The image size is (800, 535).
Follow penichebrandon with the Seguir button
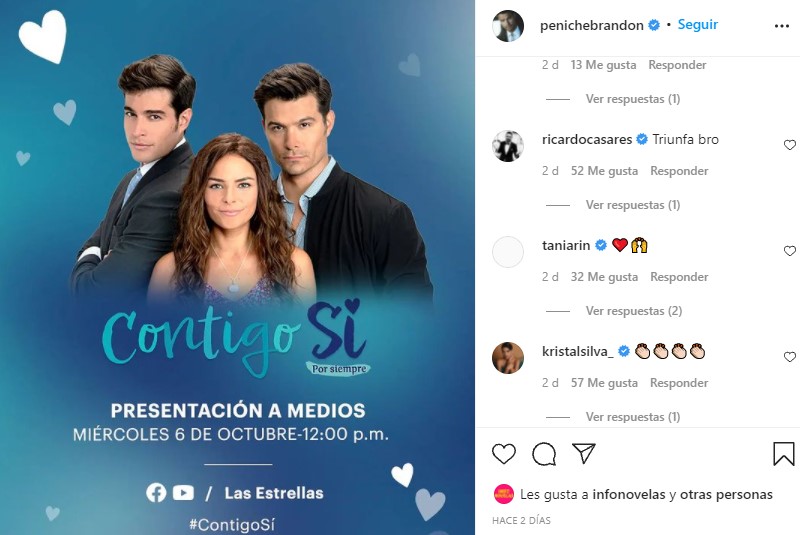[x=697, y=24]
